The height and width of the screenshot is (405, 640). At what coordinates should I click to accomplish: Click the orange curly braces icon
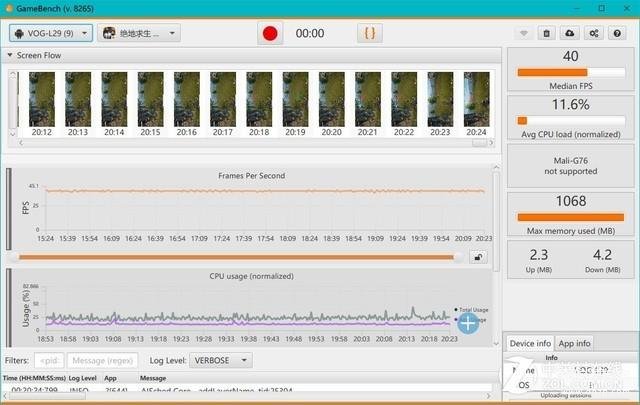369,33
